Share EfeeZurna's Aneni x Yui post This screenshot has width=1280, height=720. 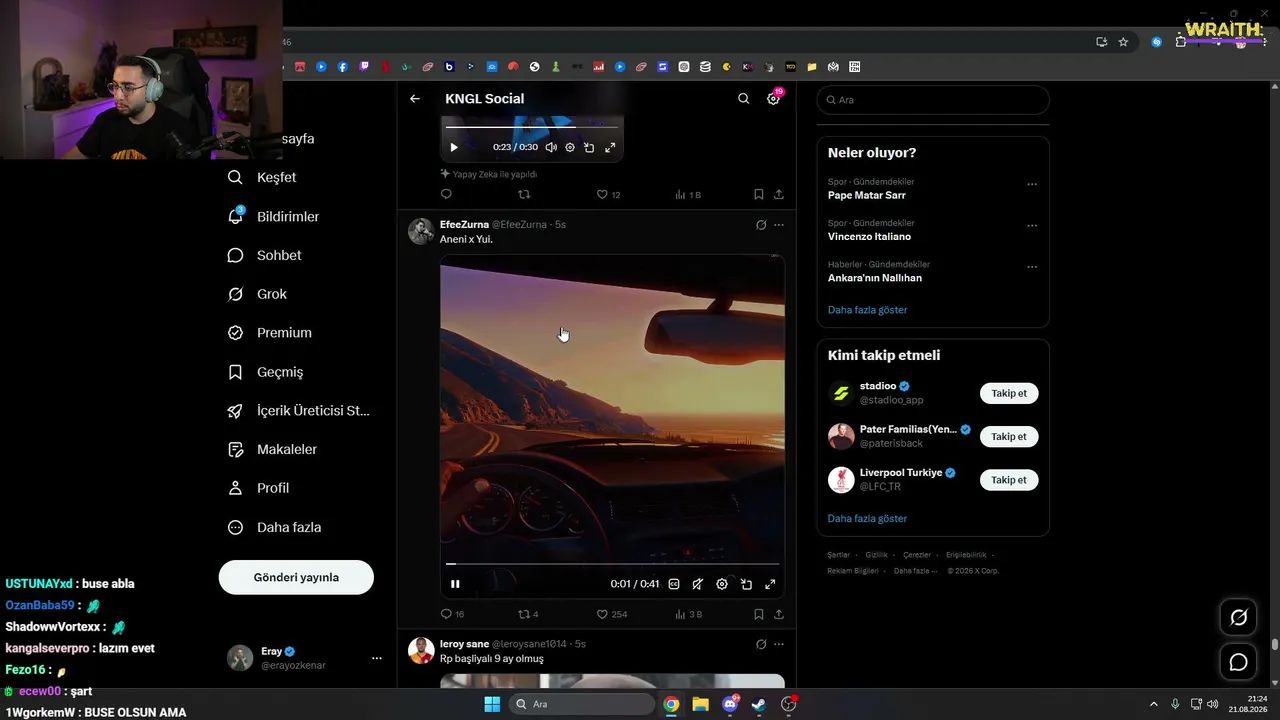(x=779, y=614)
